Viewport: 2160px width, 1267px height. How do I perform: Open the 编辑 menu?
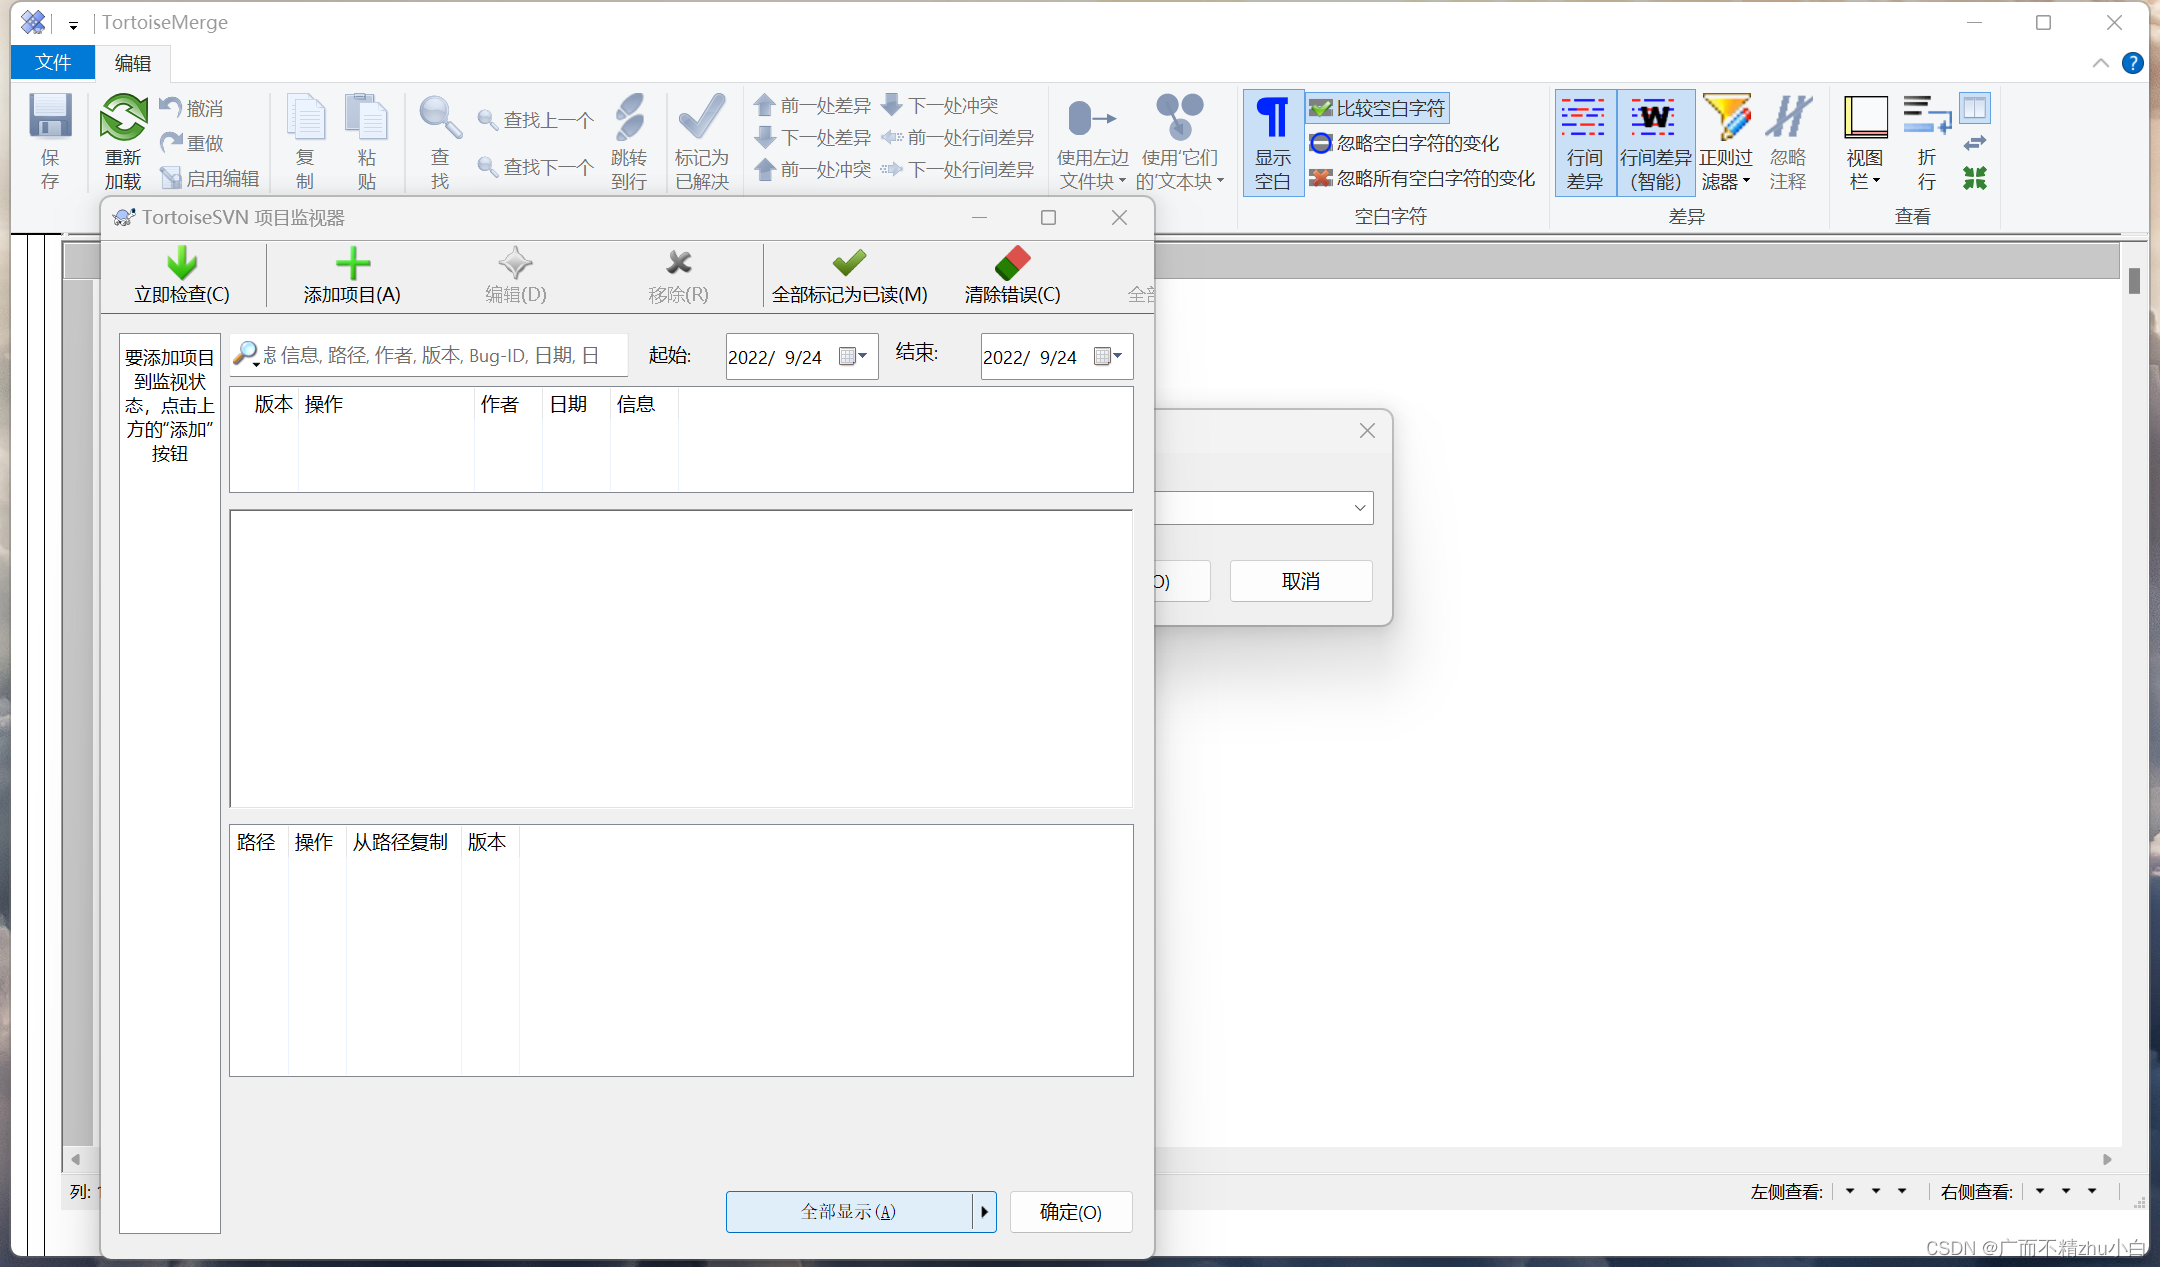pyautogui.click(x=131, y=62)
